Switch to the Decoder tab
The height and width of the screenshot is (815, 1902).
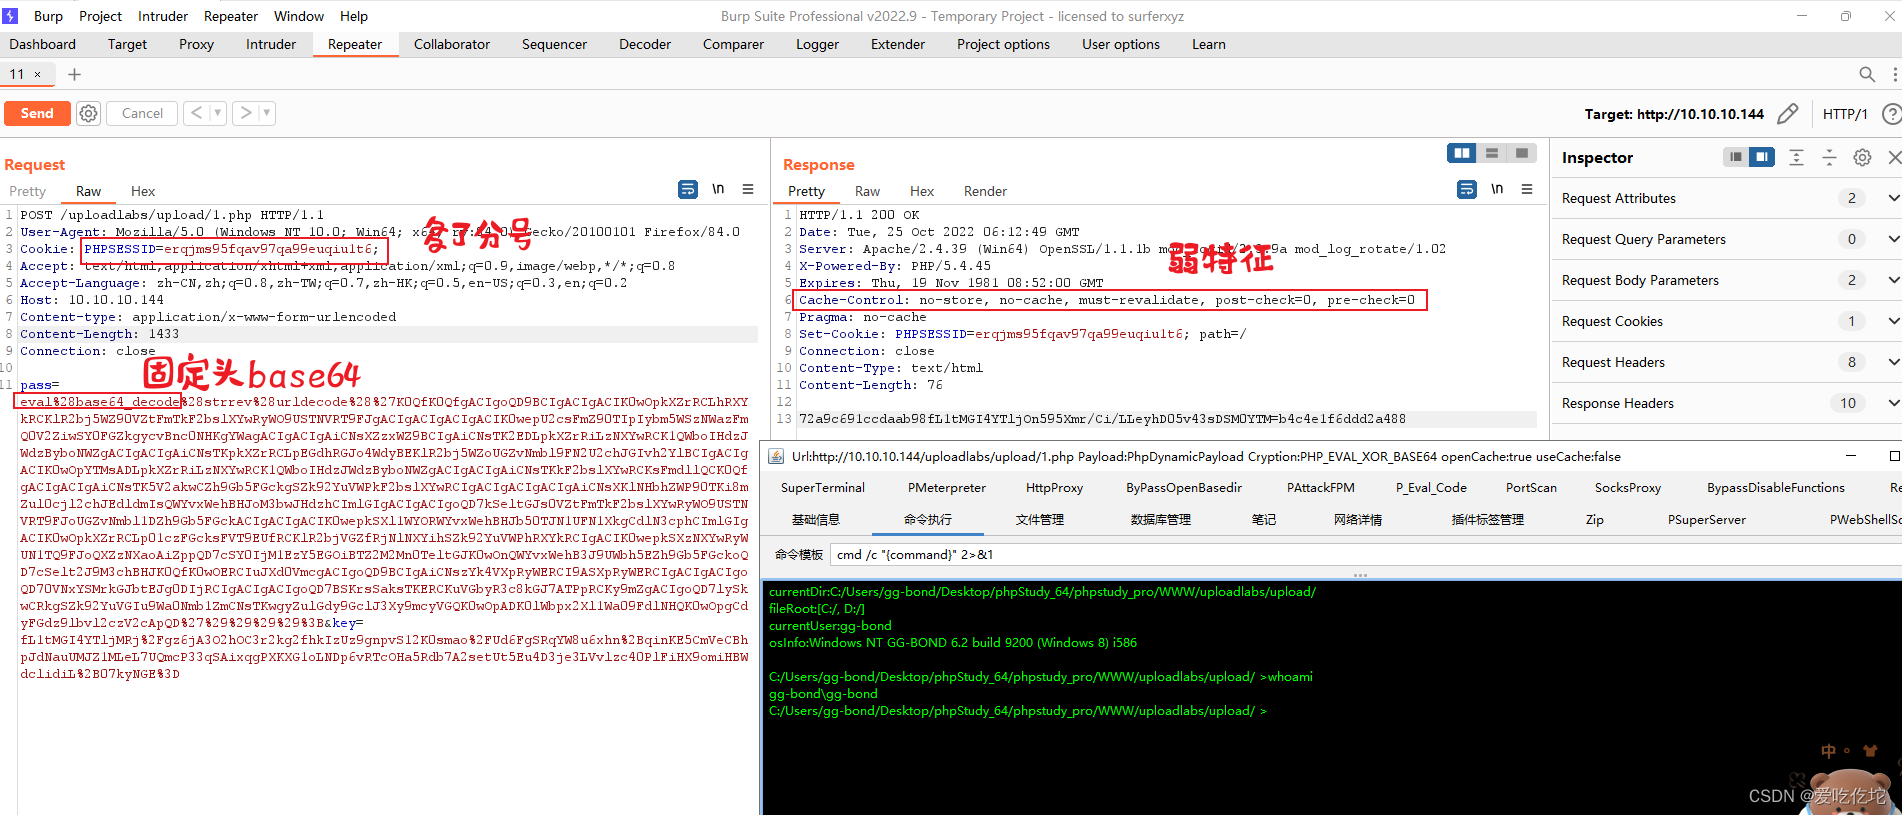coord(645,44)
